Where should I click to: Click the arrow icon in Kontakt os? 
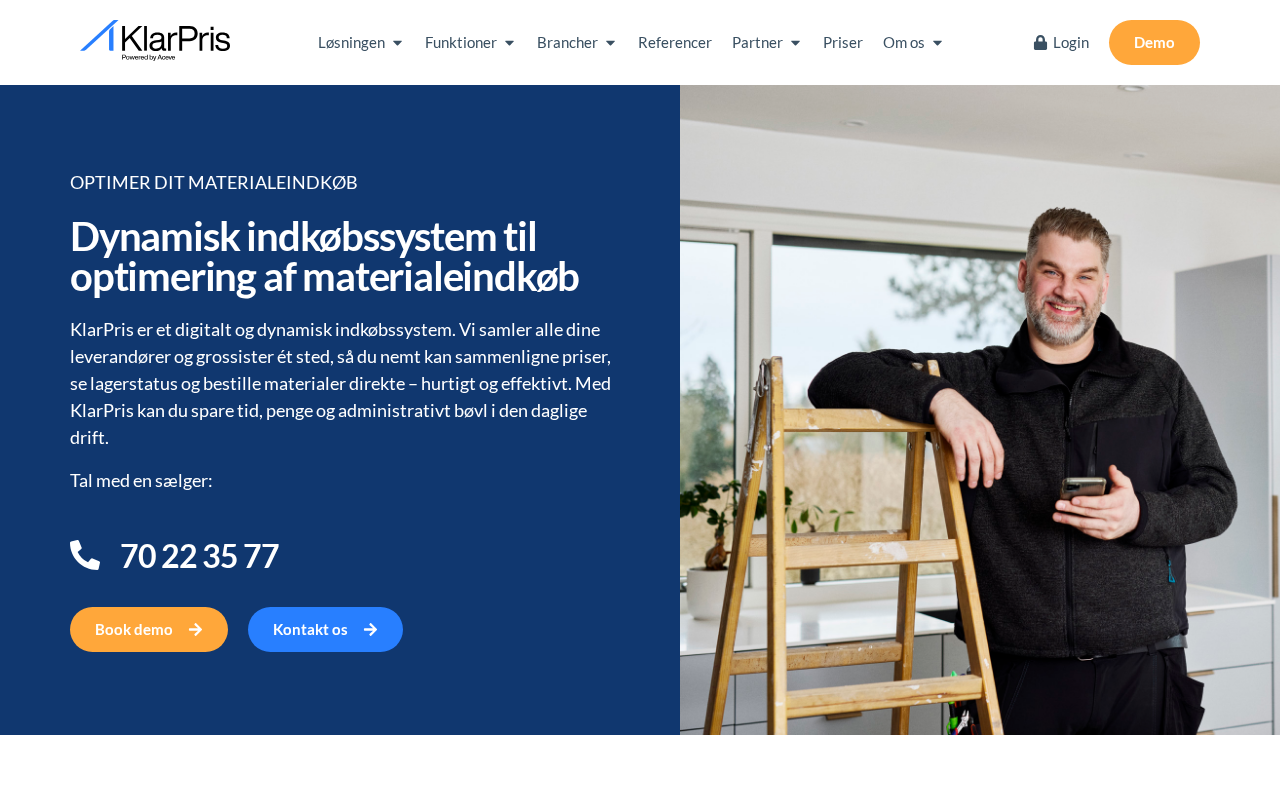[370, 629]
